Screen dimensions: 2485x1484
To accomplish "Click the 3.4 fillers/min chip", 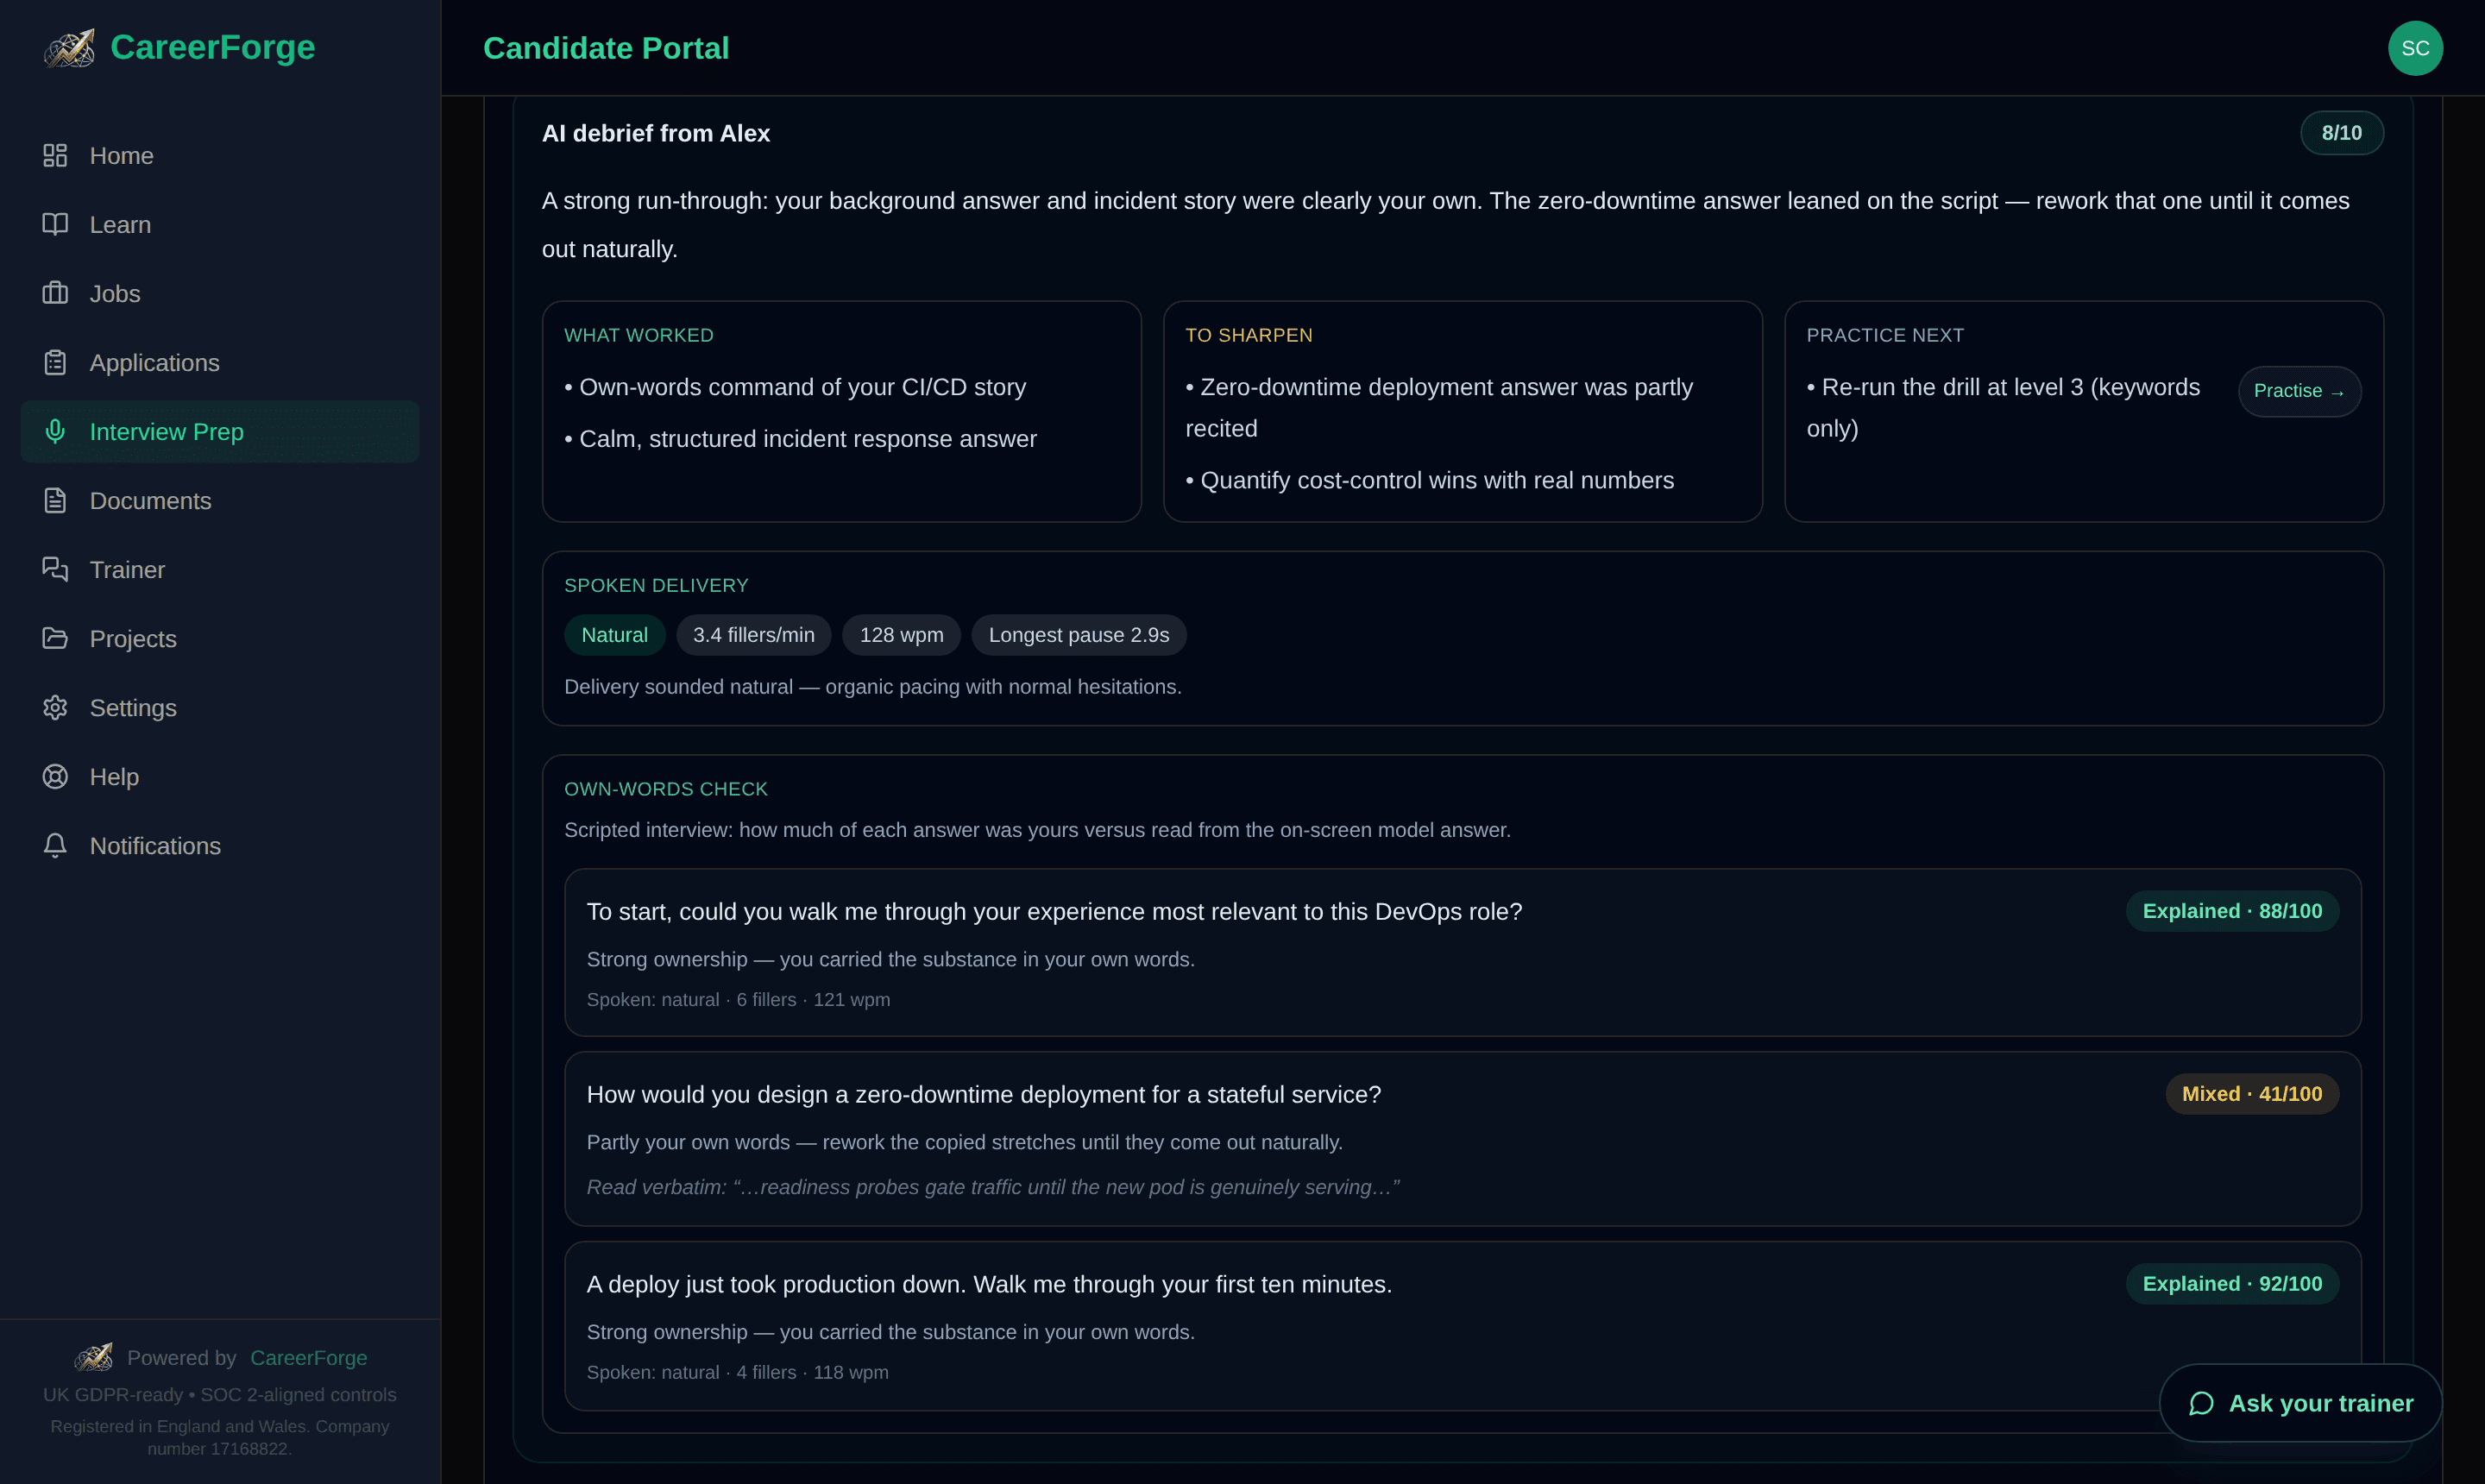I will click(754, 635).
